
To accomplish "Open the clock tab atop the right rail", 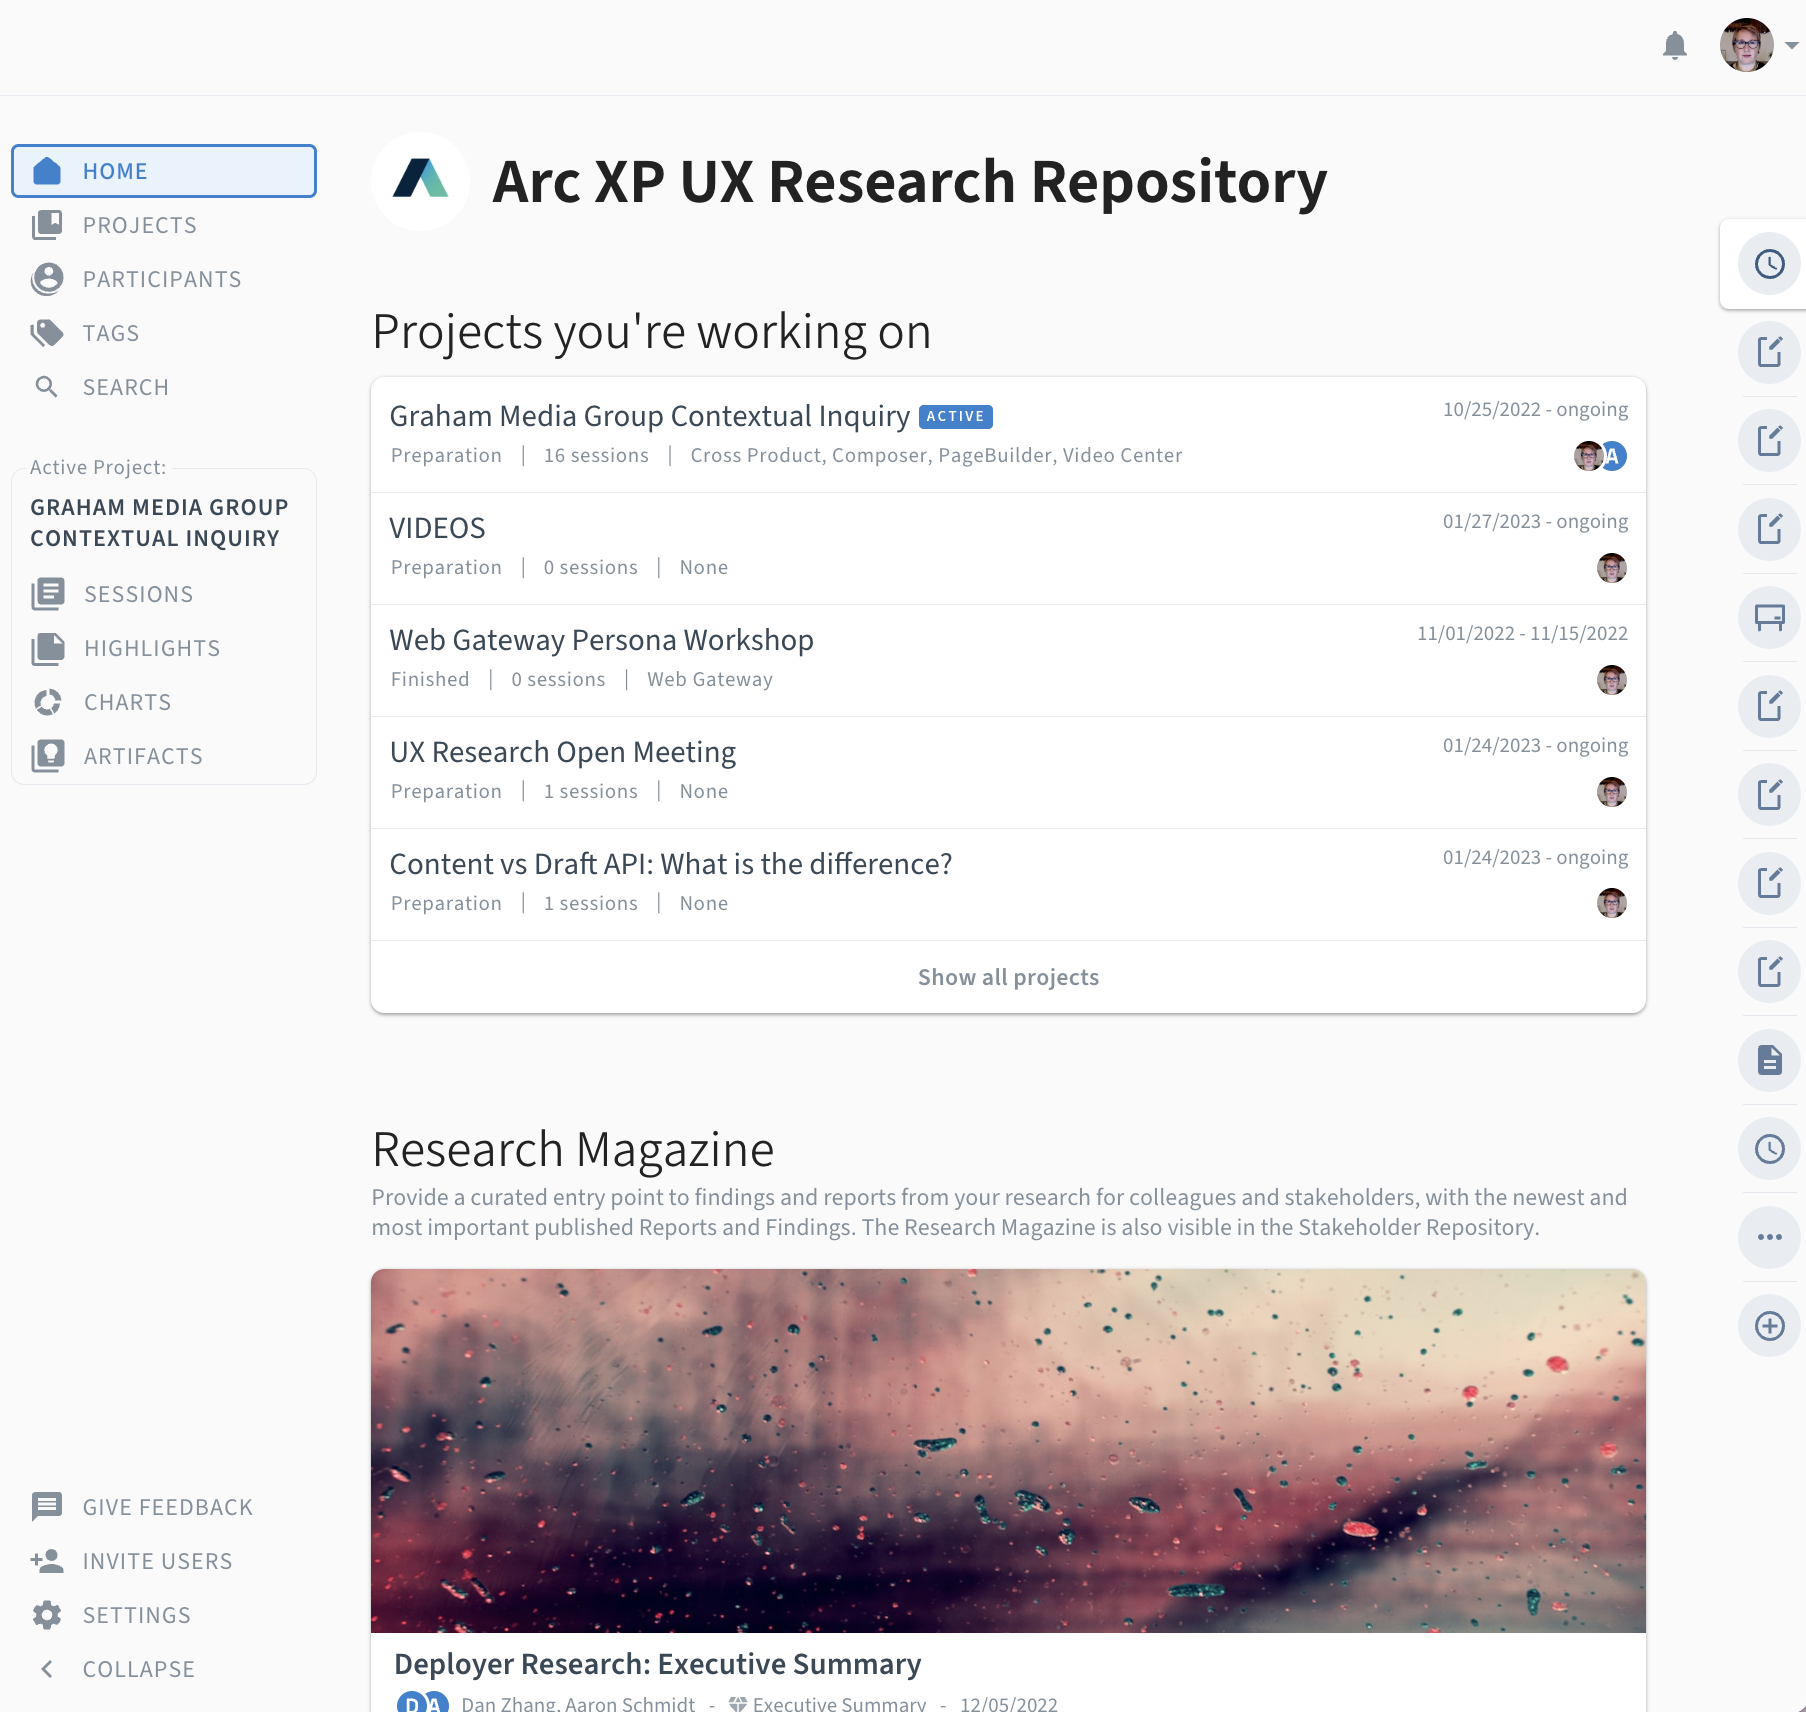I will [x=1770, y=264].
